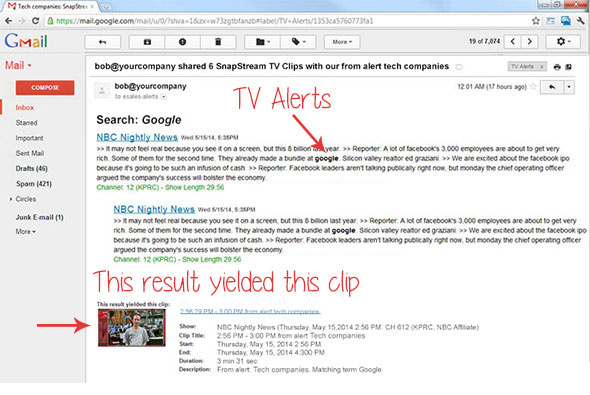
Task: Open the Move to folder dropdown
Action: tap(263, 42)
